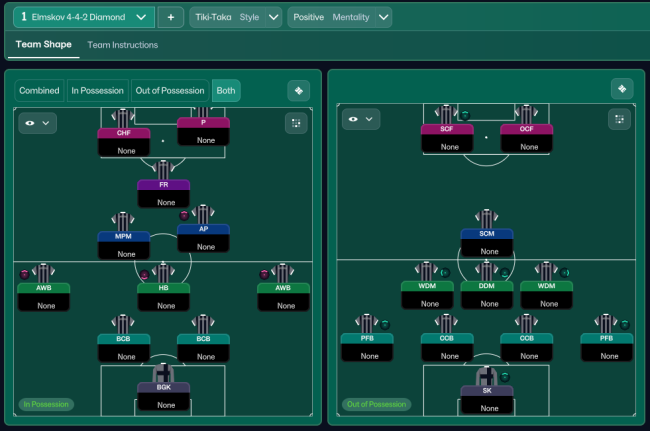Expand the Tiki-Taka Style dropdown
The height and width of the screenshot is (431, 650).
(x=235, y=17)
